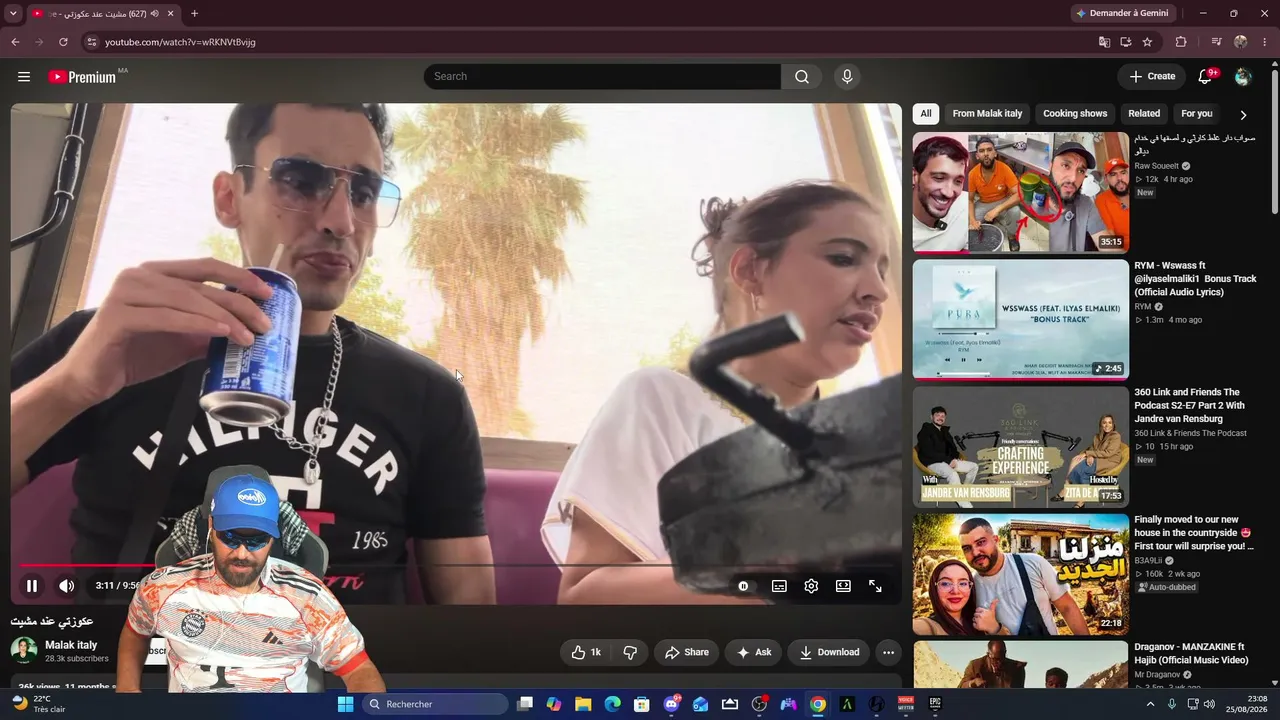
Task: Open a new browser tab
Action: (194, 14)
